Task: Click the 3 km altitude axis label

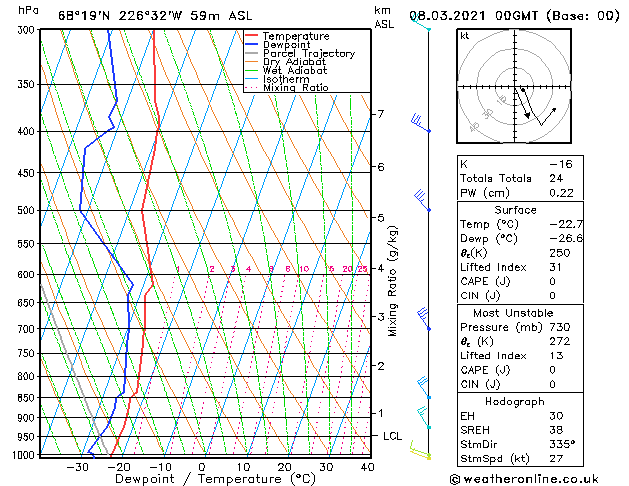Action: coord(380,317)
